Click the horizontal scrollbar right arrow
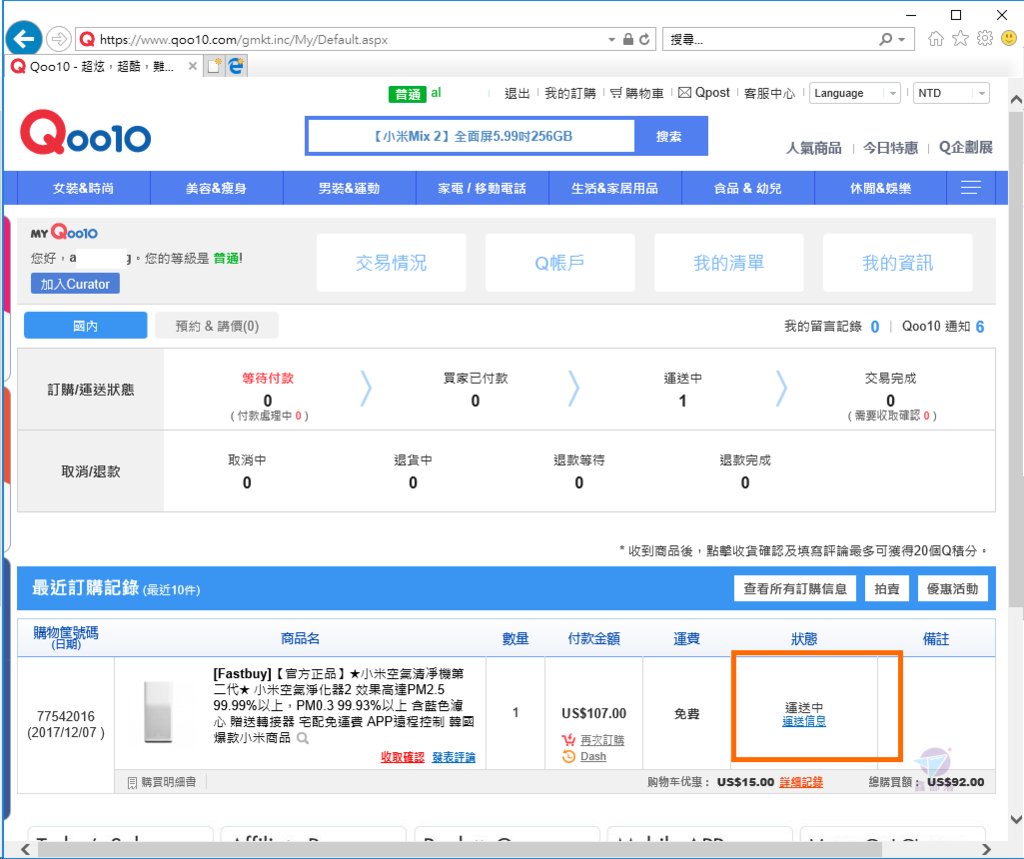This screenshot has width=1024, height=859. click(x=986, y=849)
